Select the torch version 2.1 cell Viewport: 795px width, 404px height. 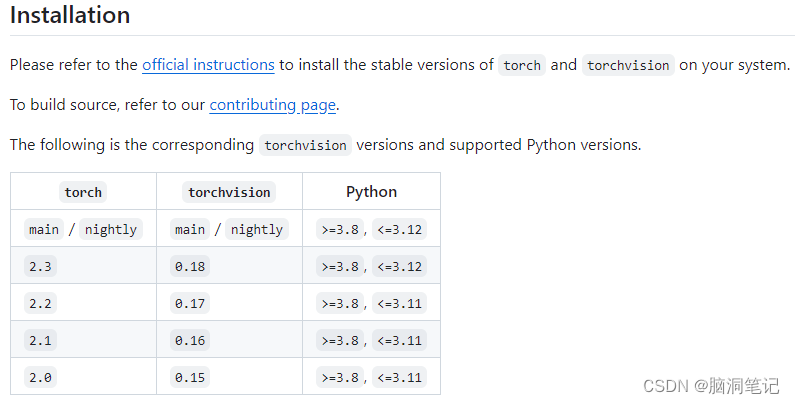point(40,340)
